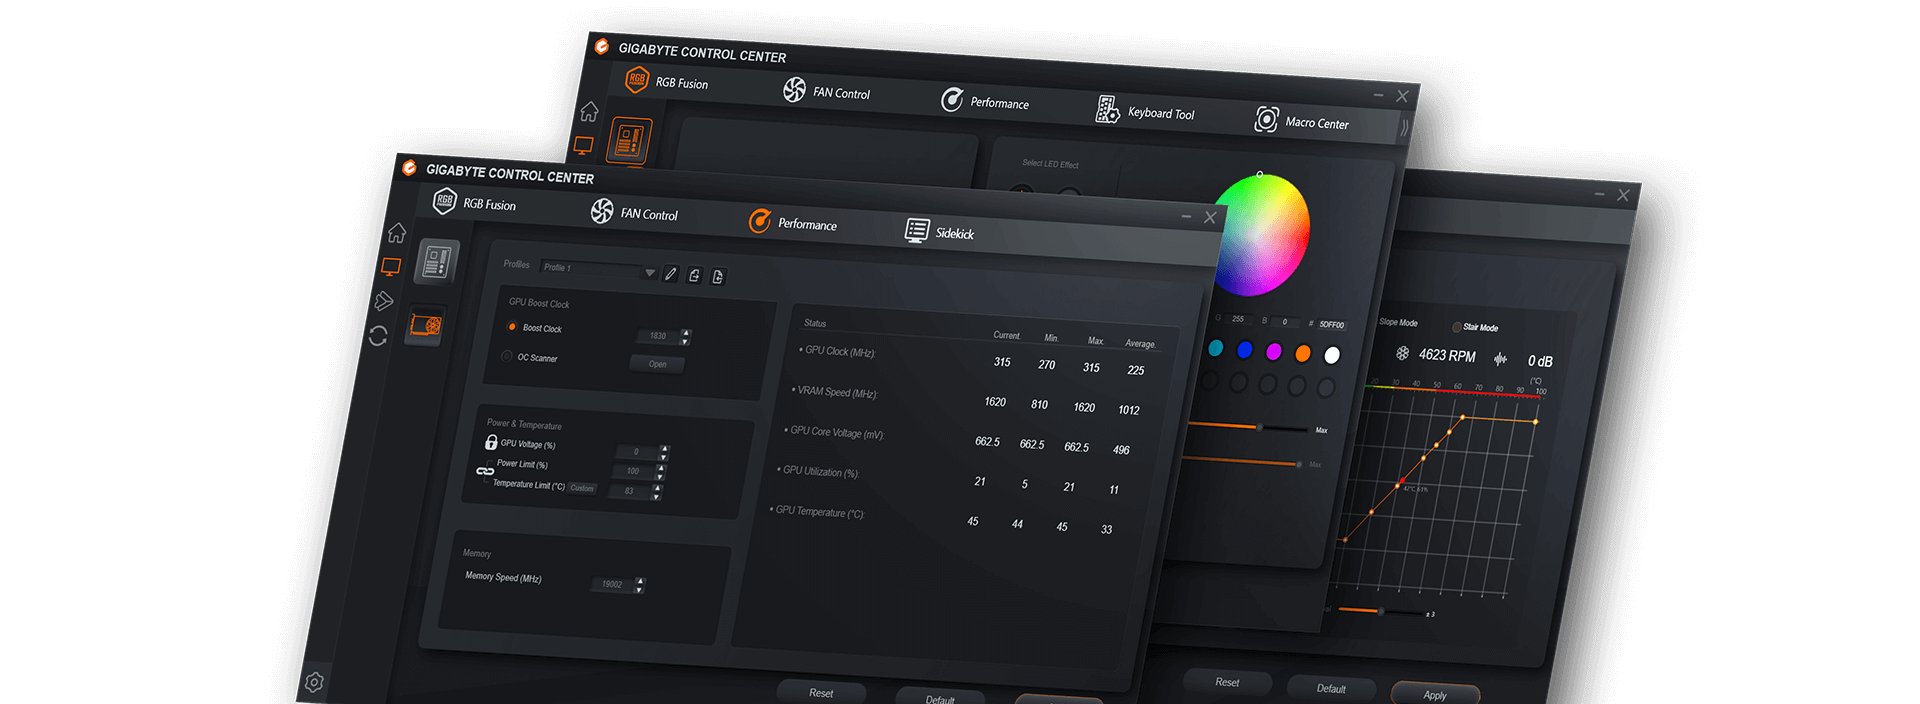Switch to Macro Center tab

[x=1302, y=121]
